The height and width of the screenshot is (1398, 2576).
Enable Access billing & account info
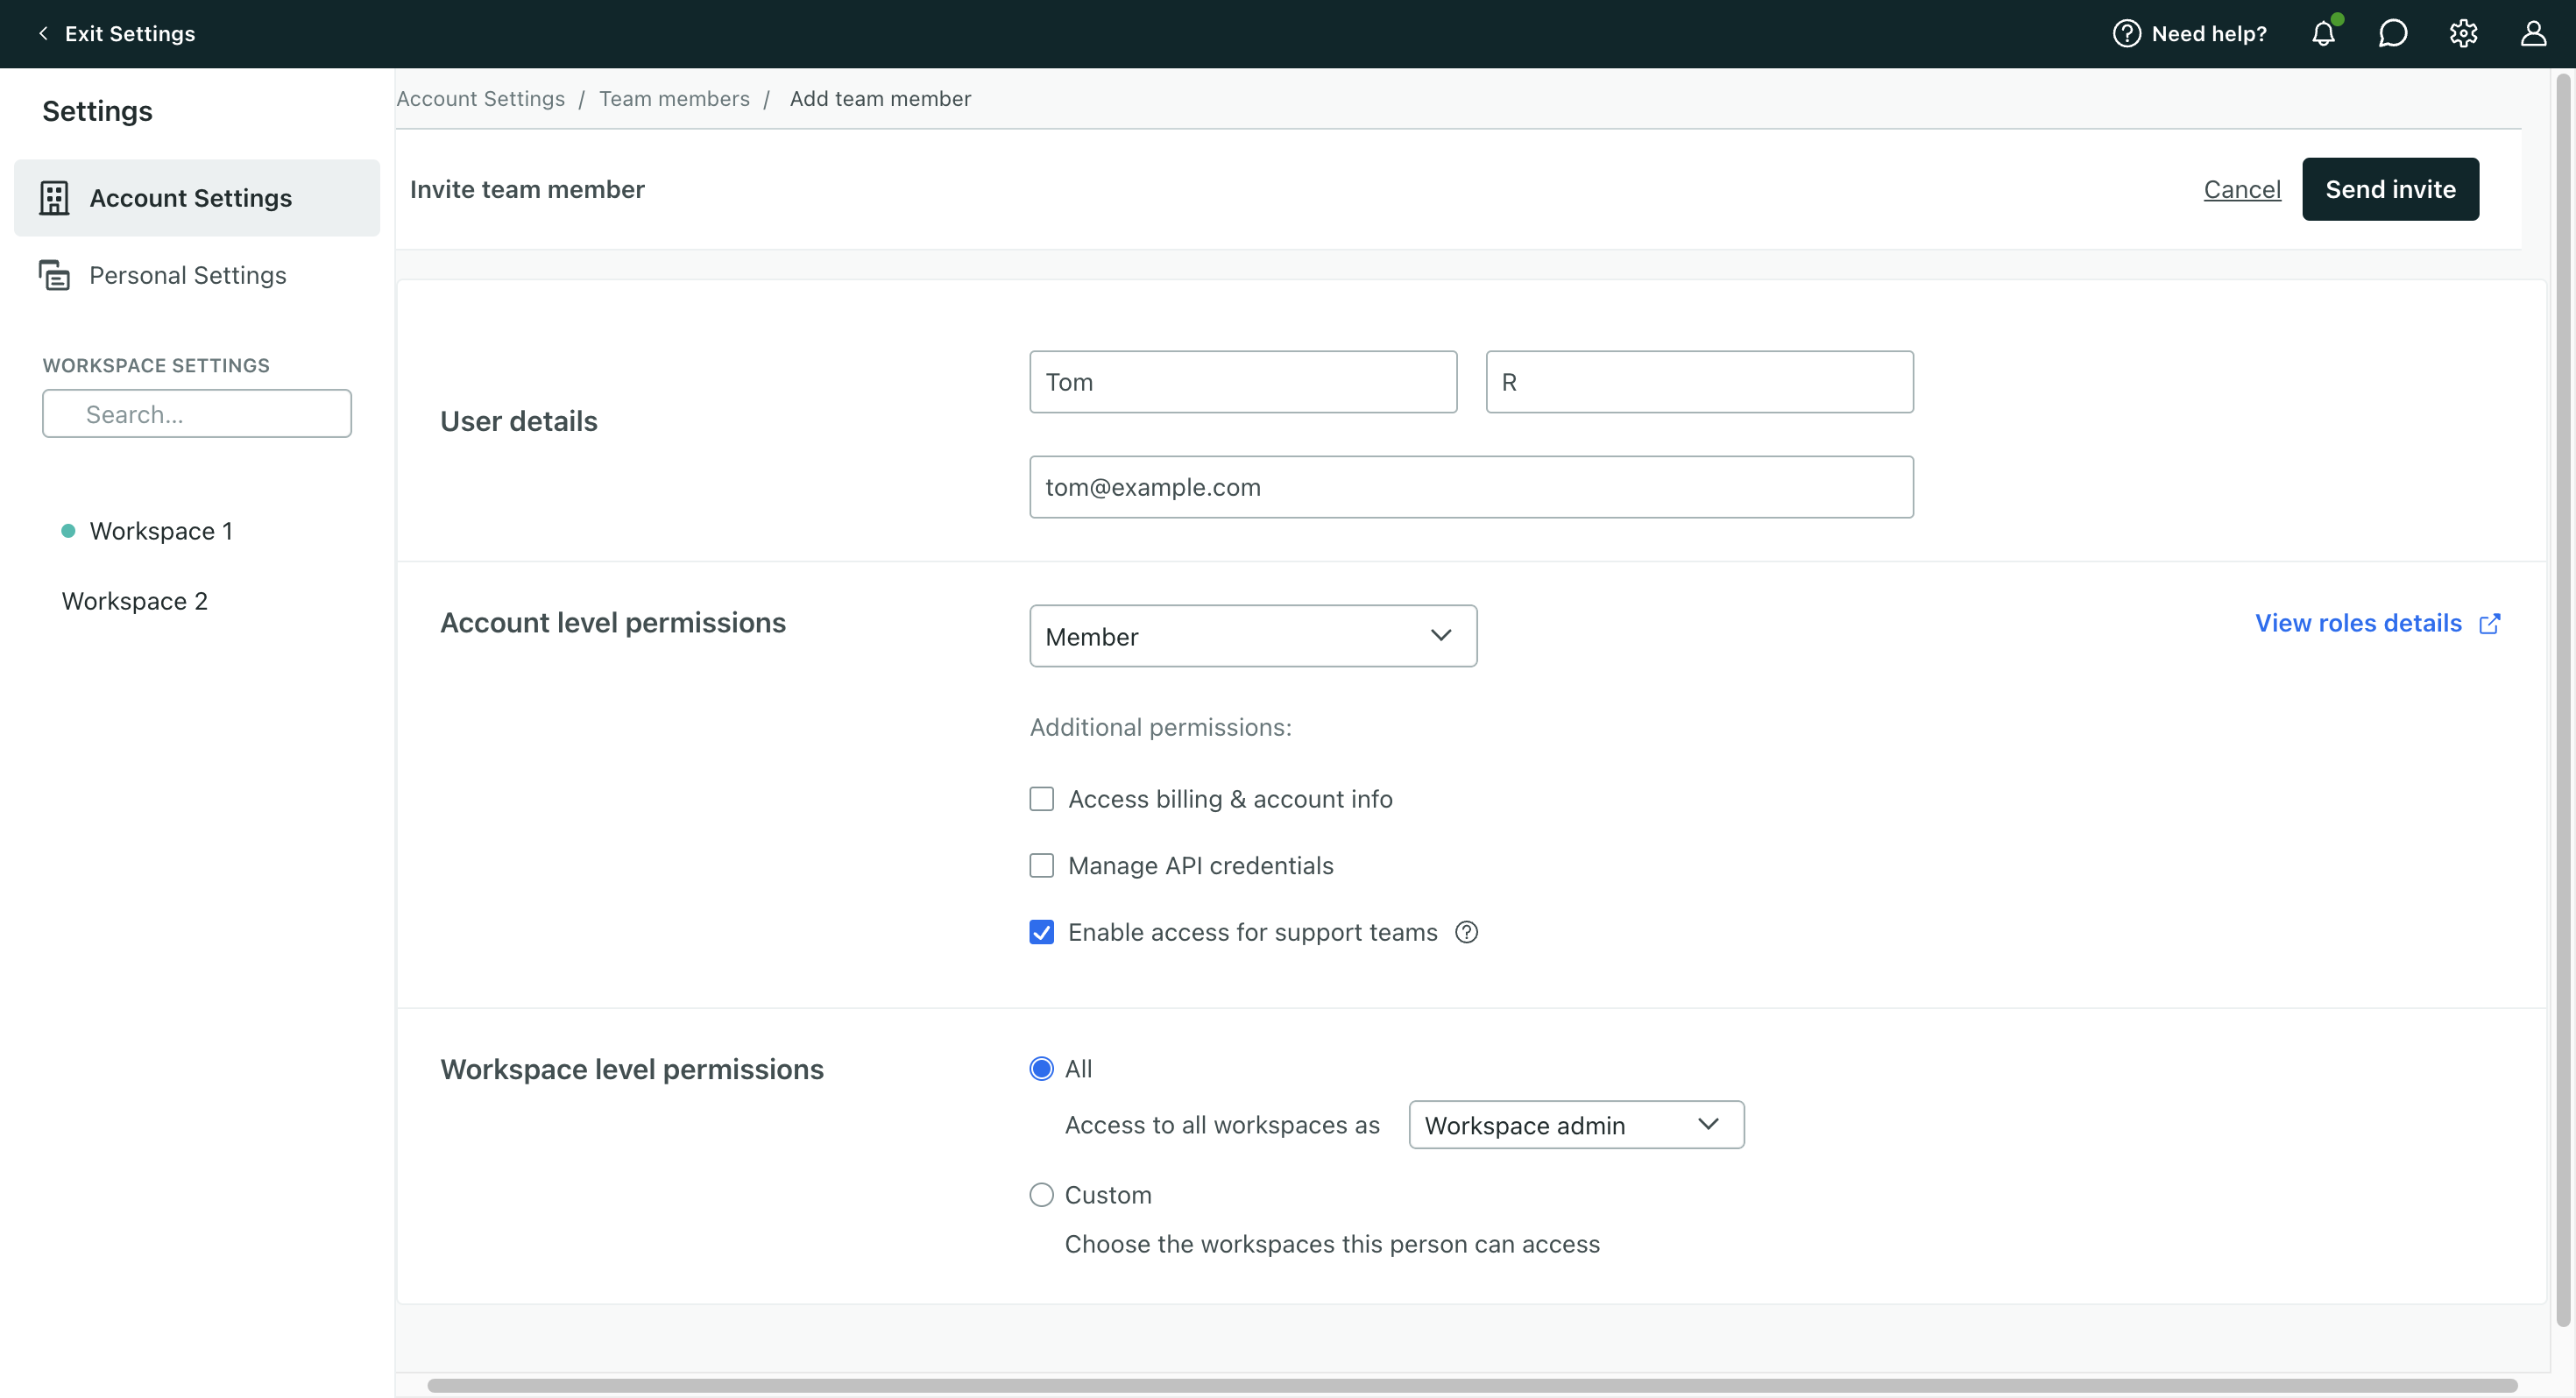click(1041, 799)
